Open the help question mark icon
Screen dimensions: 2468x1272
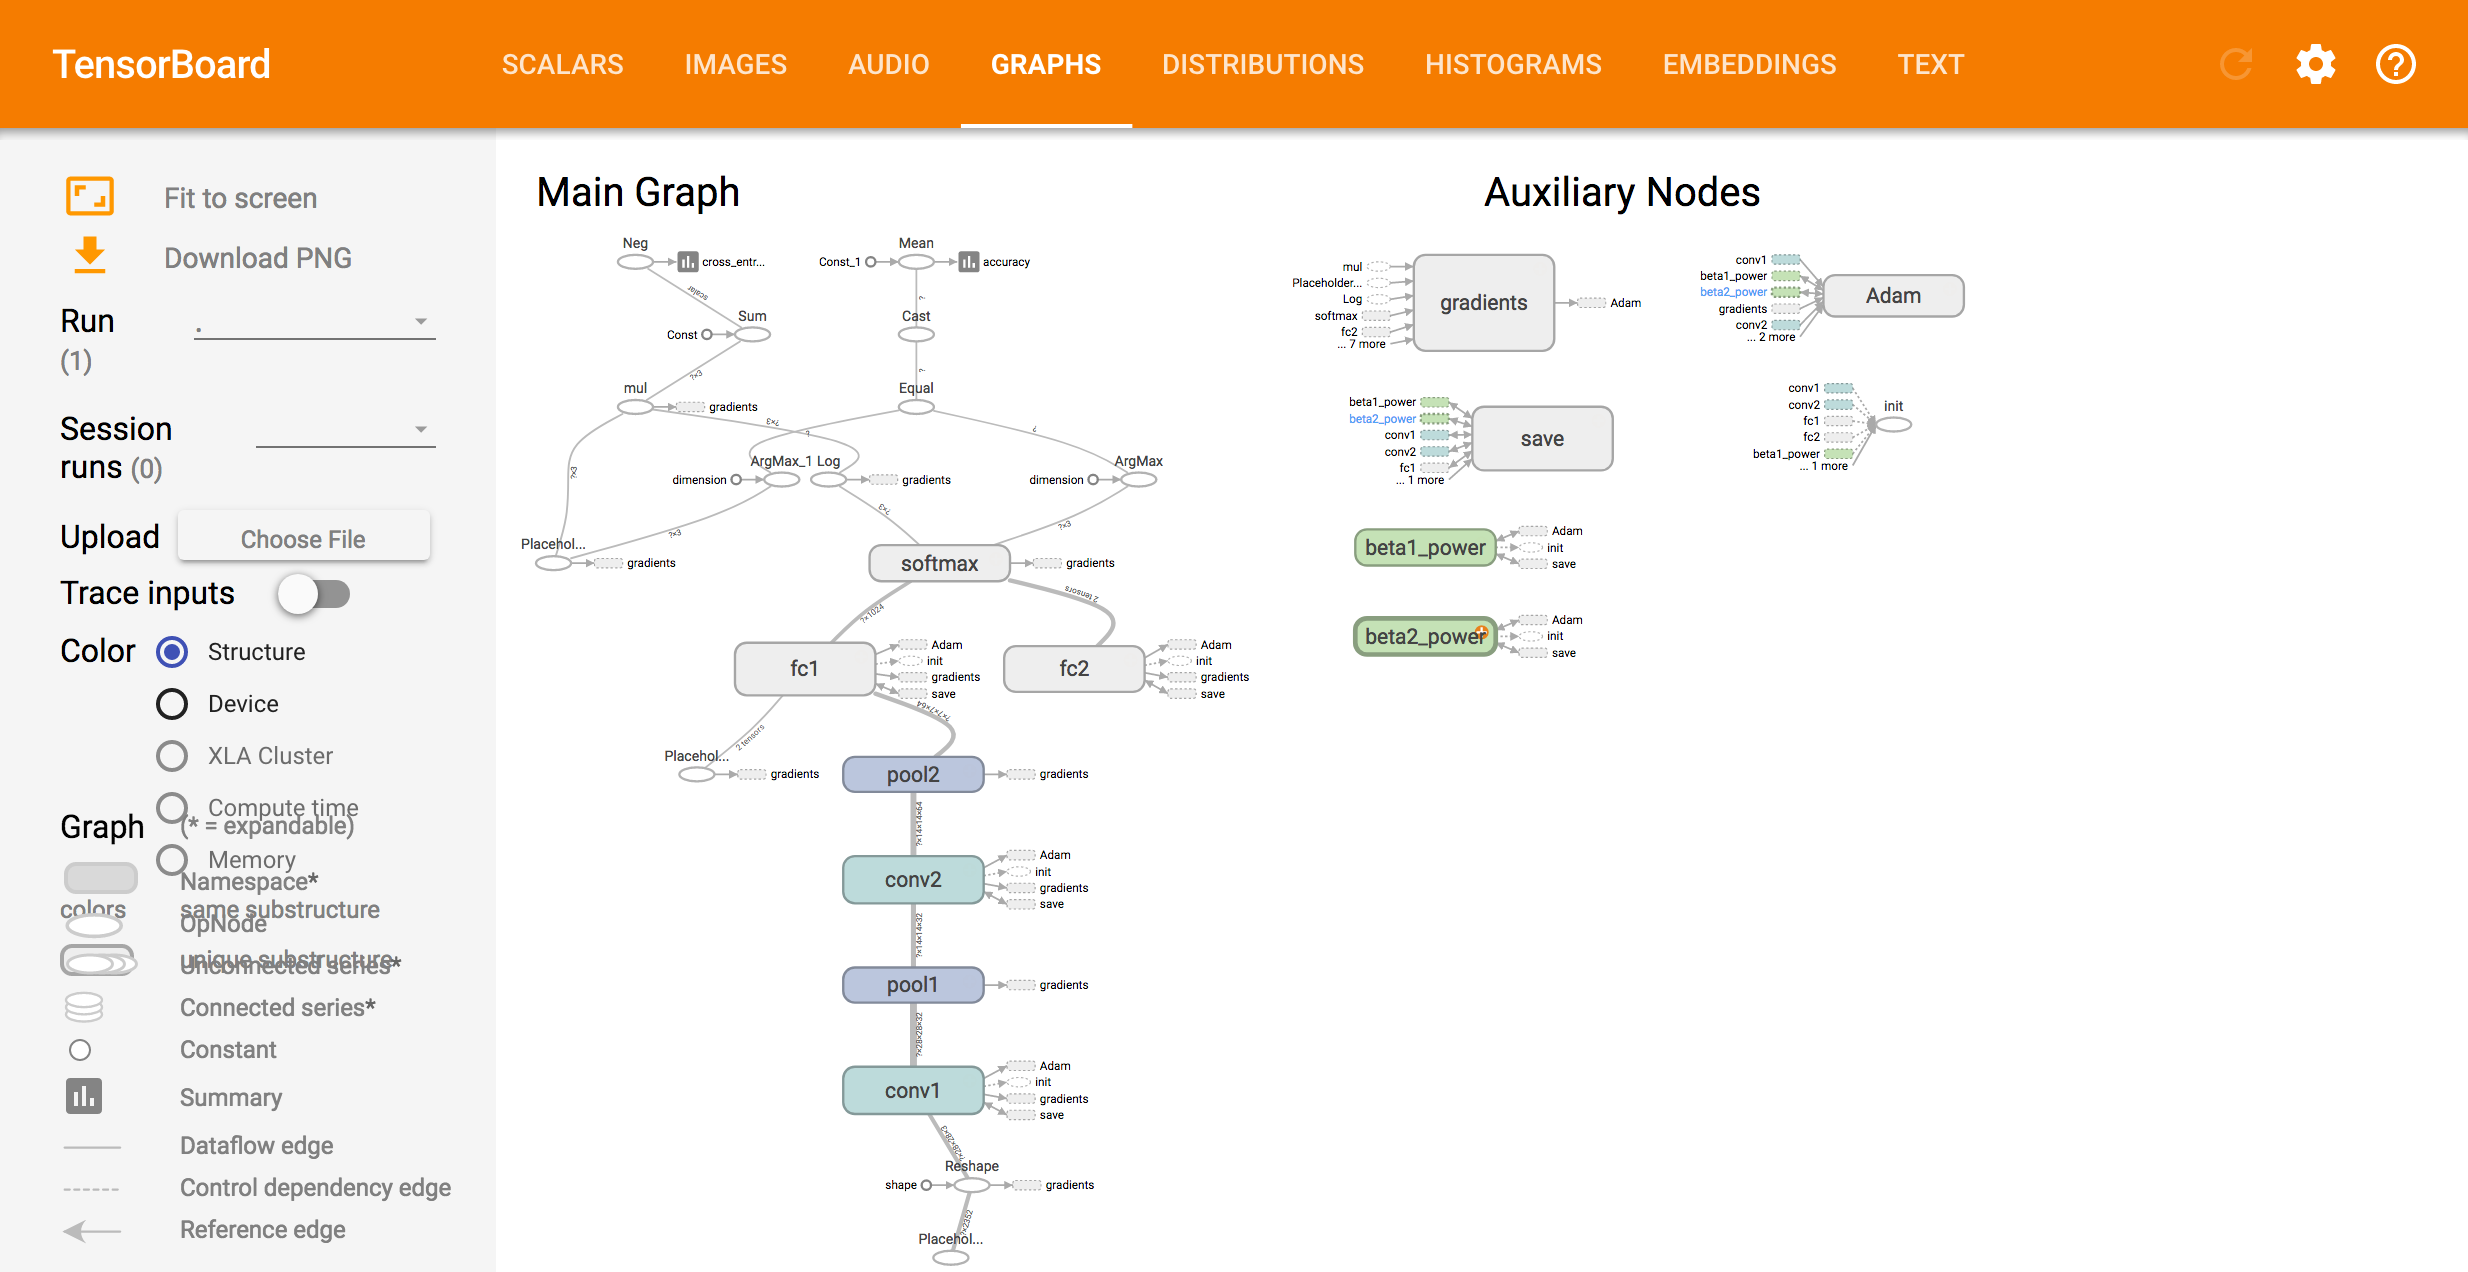click(2396, 64)
